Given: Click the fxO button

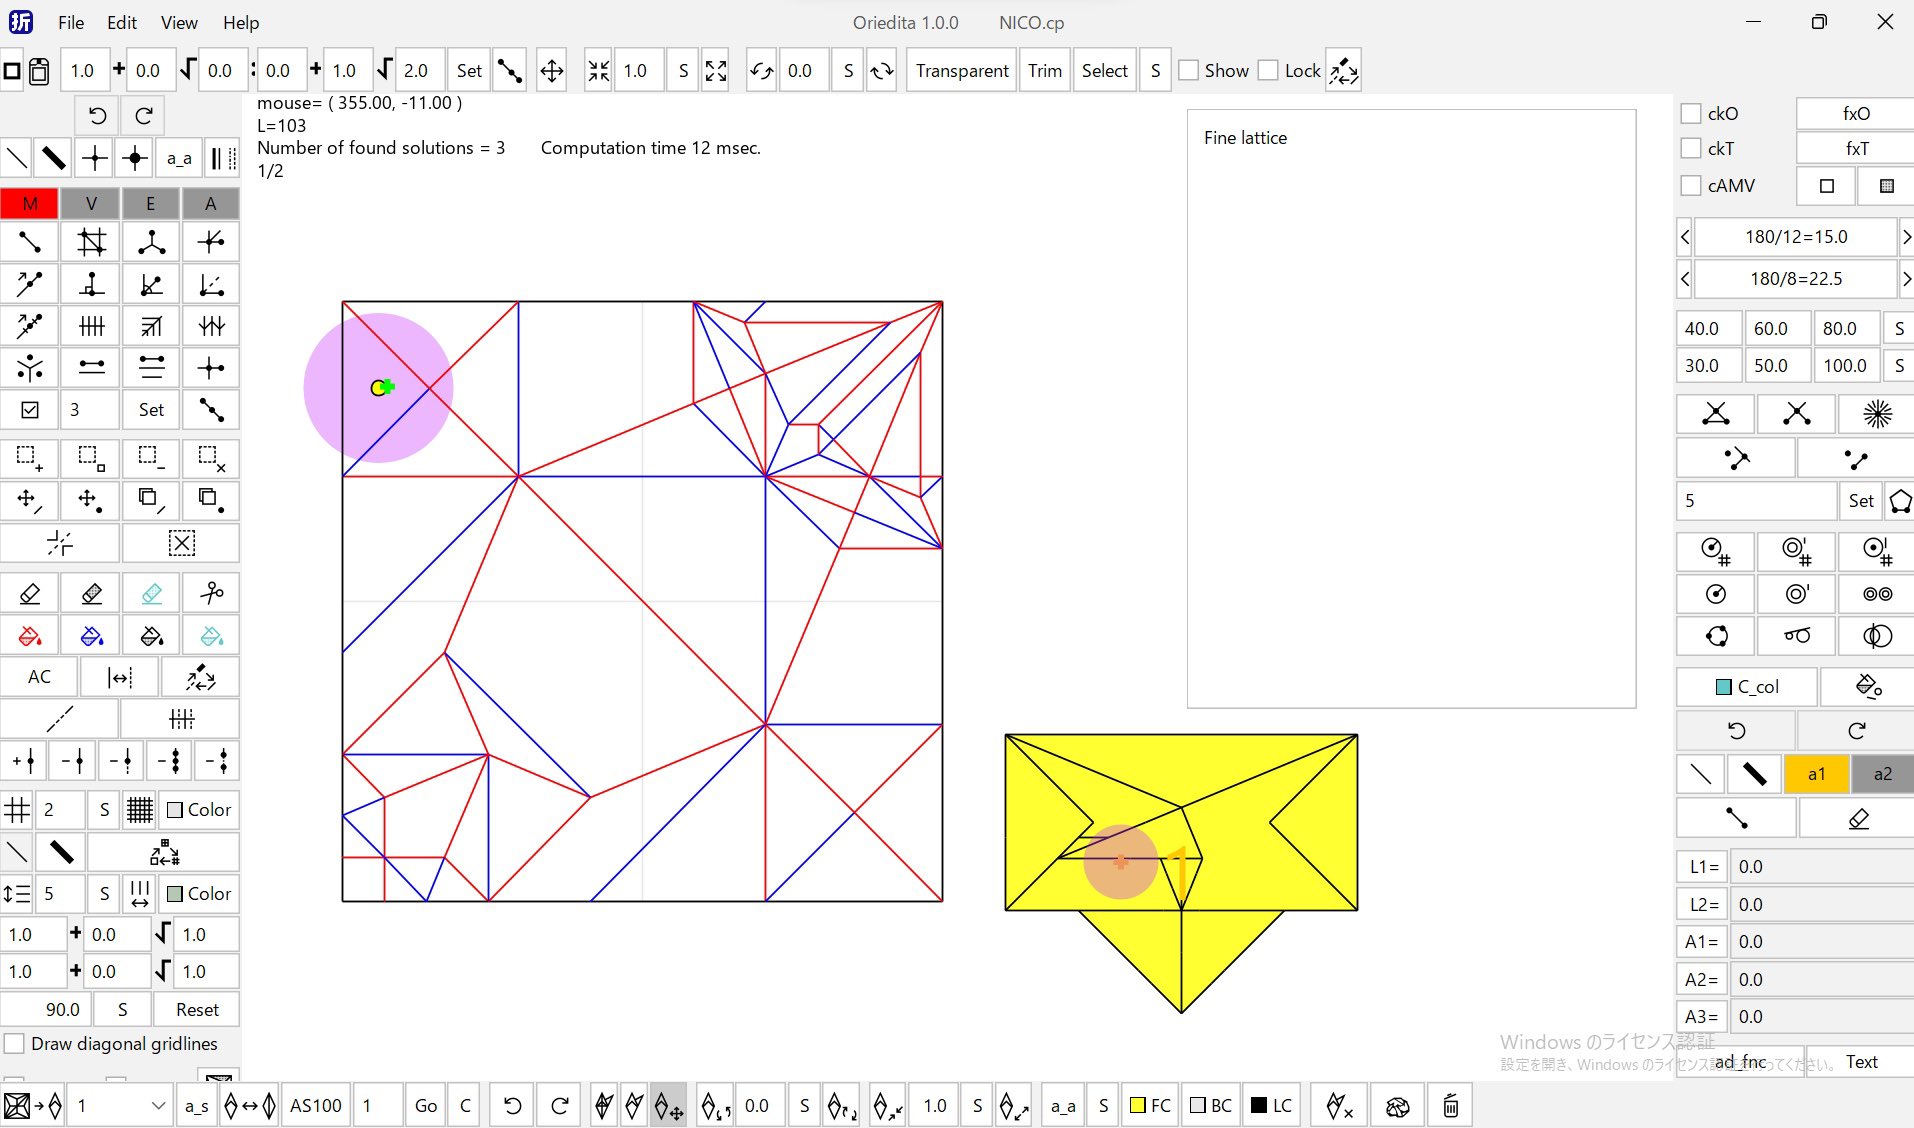Looking at the screenshot, I should (1856, 113).
